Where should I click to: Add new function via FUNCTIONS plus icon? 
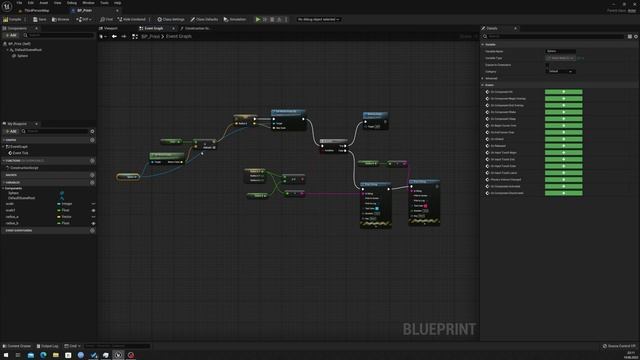point(92,161)
